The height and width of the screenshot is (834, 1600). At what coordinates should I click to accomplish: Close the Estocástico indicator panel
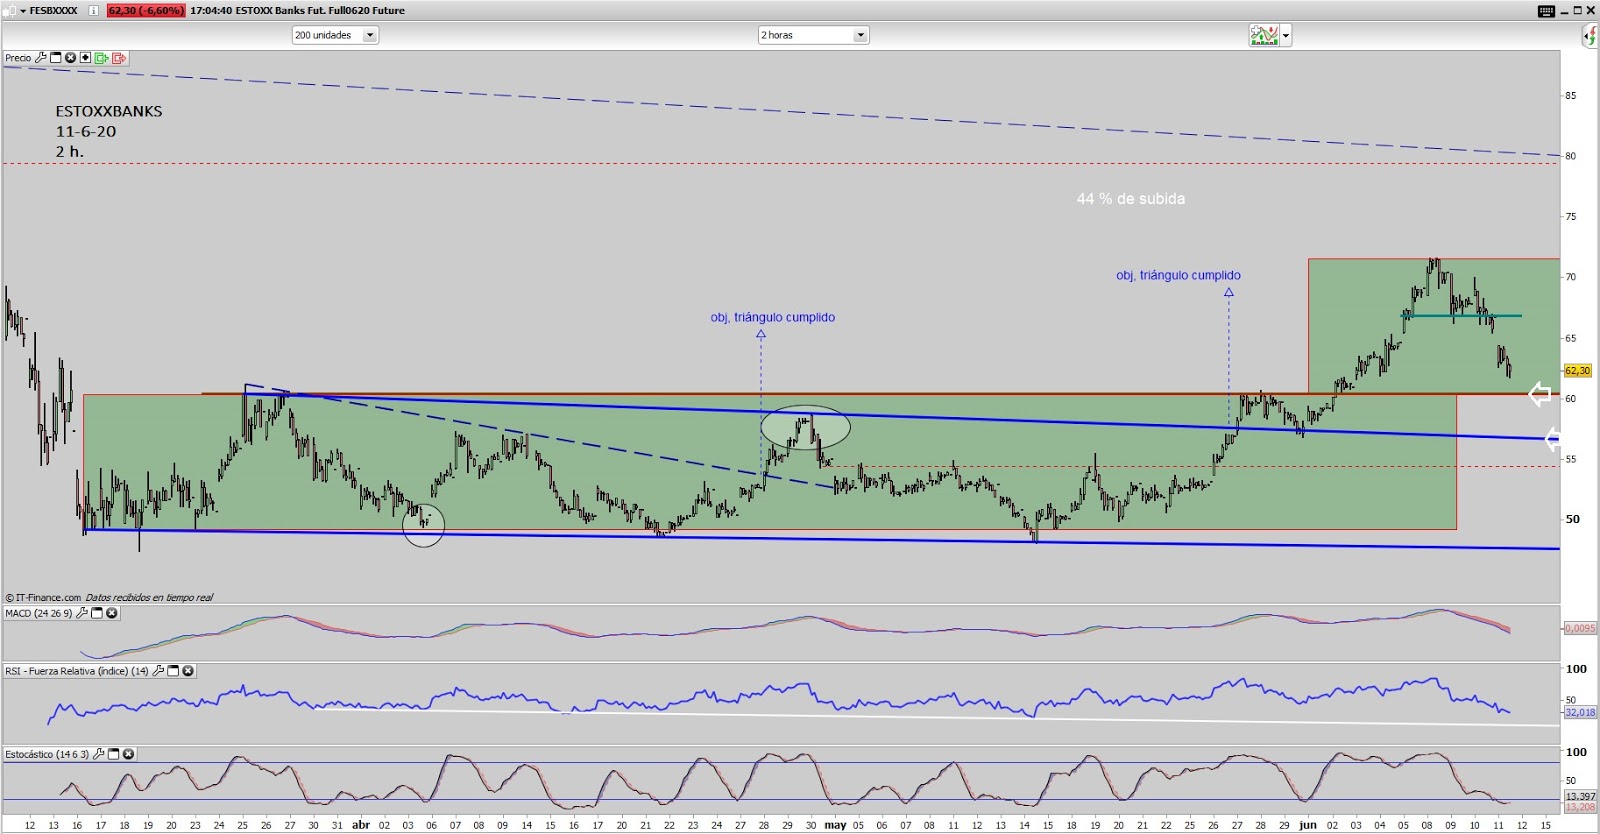128,754
